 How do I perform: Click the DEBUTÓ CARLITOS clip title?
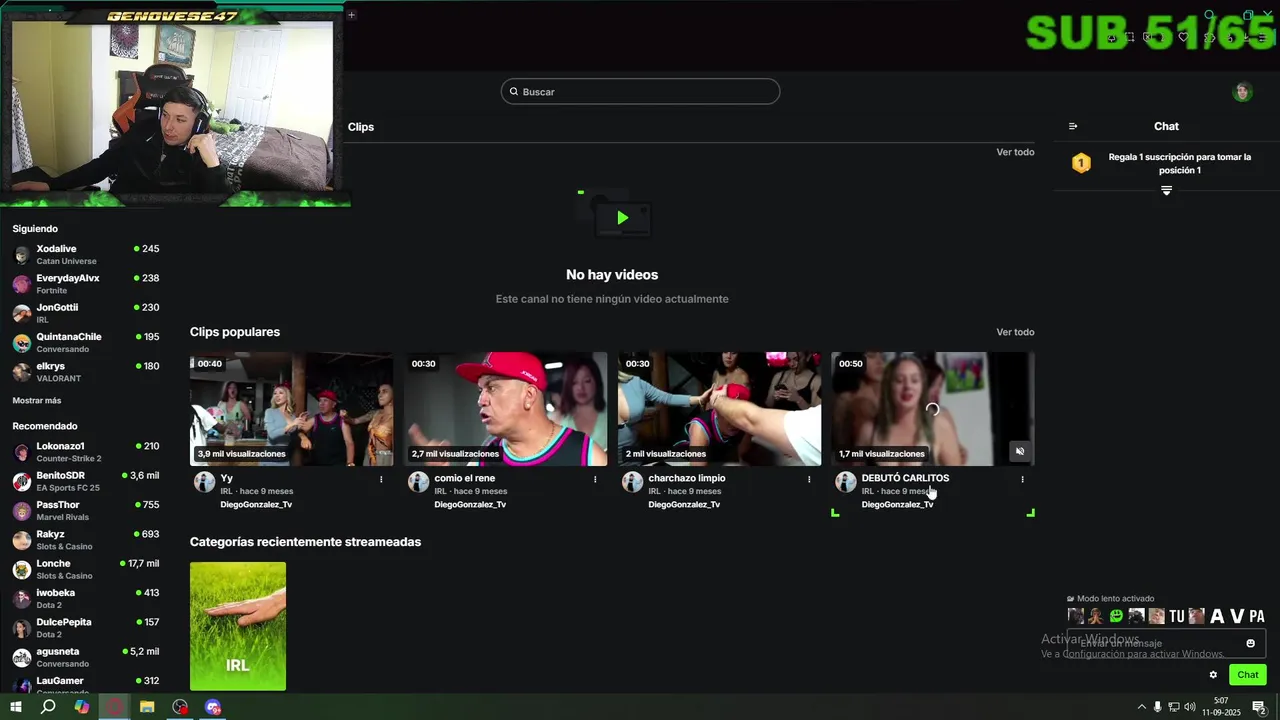(905, 478)
